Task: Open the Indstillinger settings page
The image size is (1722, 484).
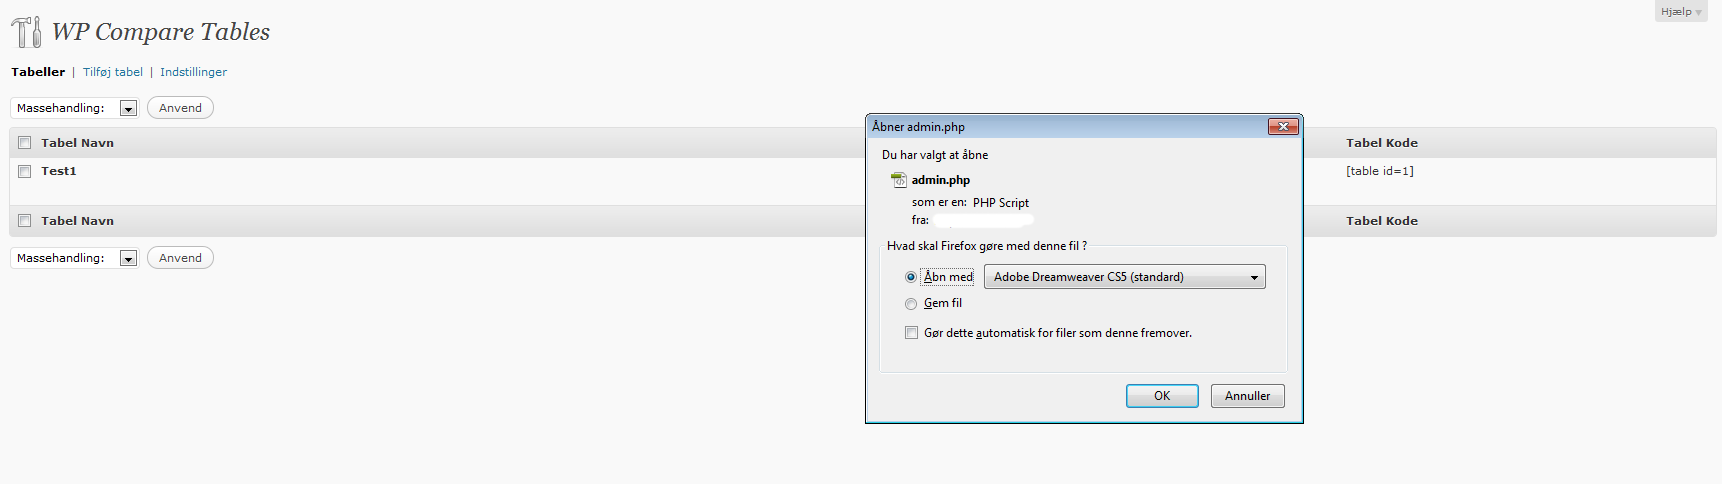Action: (193, 72)
